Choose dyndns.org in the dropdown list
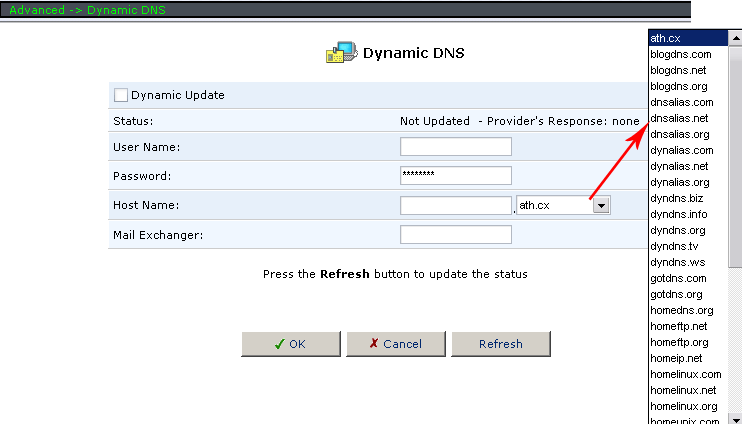742x424 pixels. point(678,230)
